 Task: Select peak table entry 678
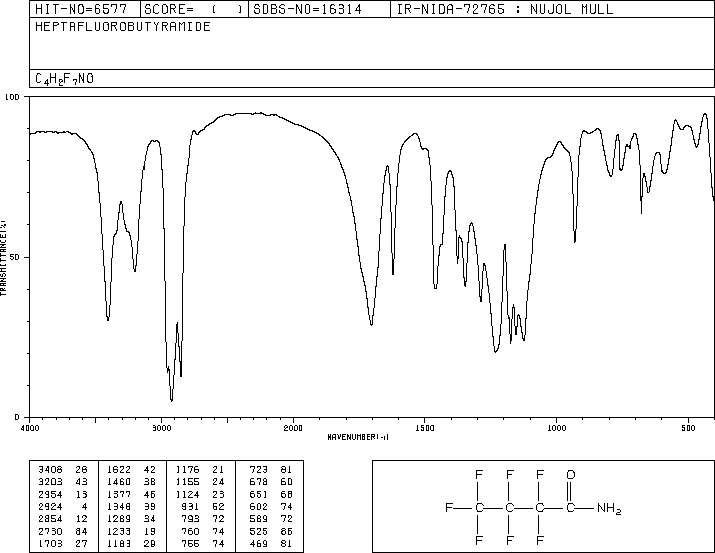pos(259,482)
